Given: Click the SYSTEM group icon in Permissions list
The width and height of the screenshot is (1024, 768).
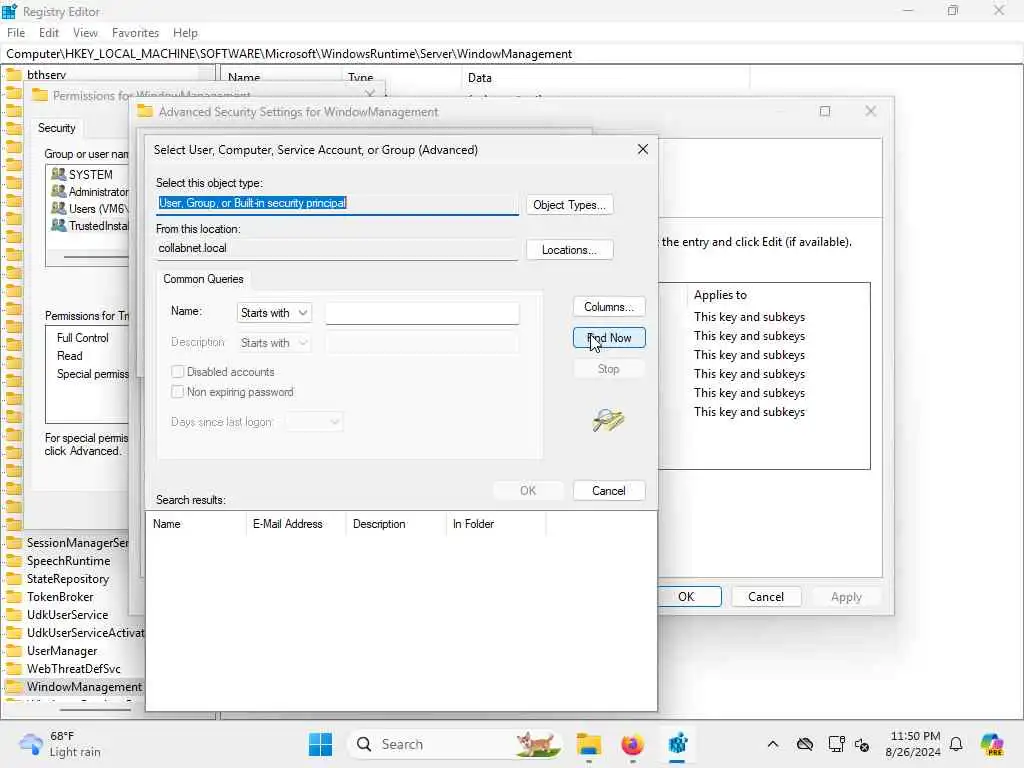Looking at the screenshot, I should [x=58, y=174].
